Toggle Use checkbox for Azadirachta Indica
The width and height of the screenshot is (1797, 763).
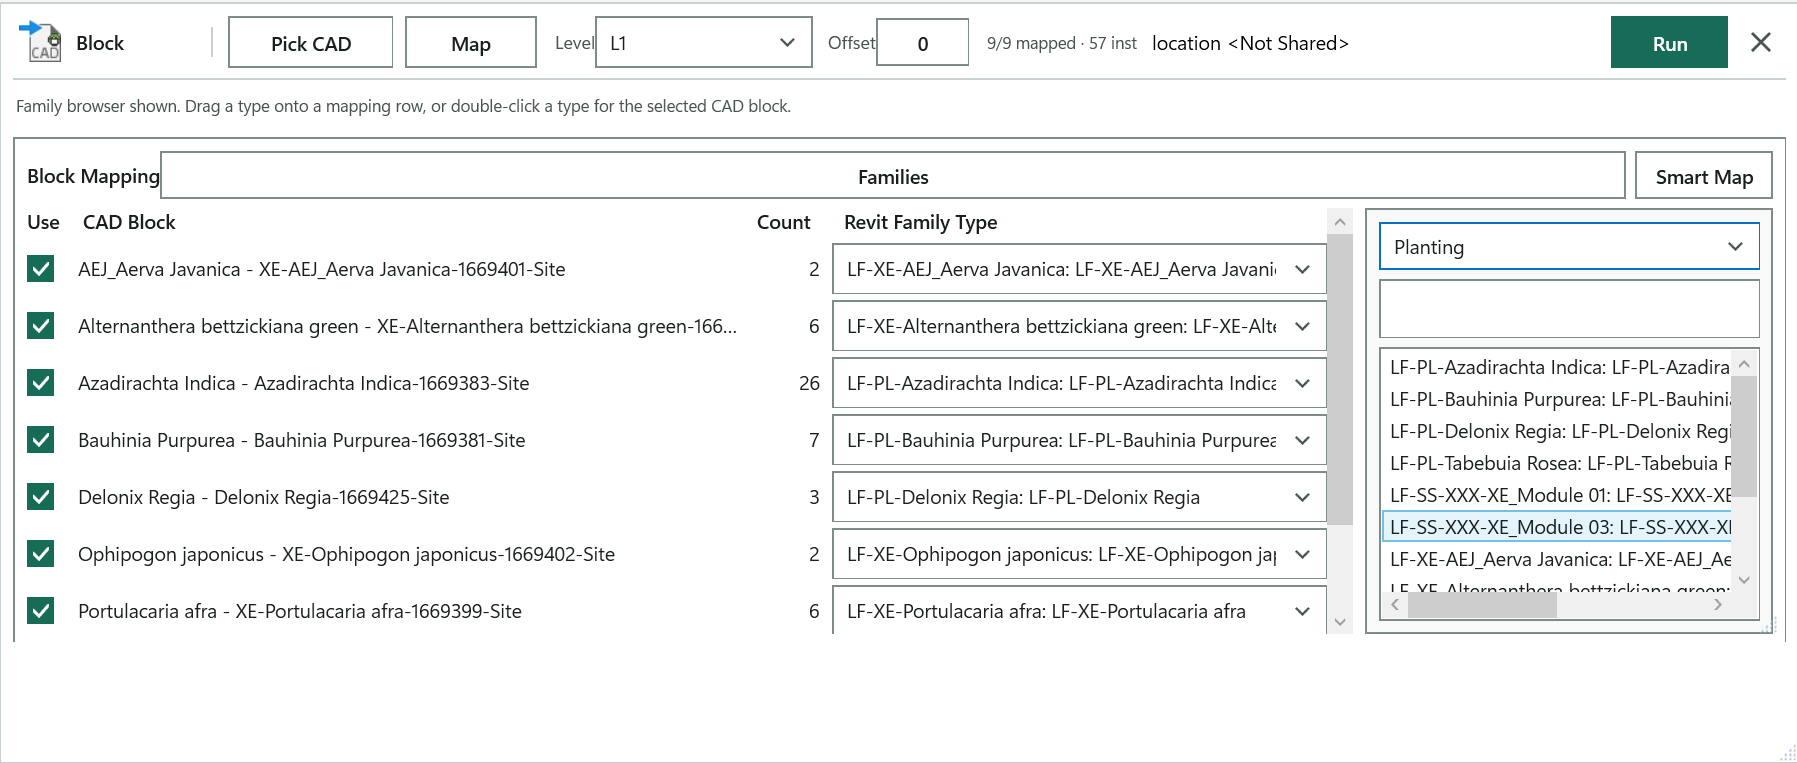pyautogui.click(x=41, y=383)
